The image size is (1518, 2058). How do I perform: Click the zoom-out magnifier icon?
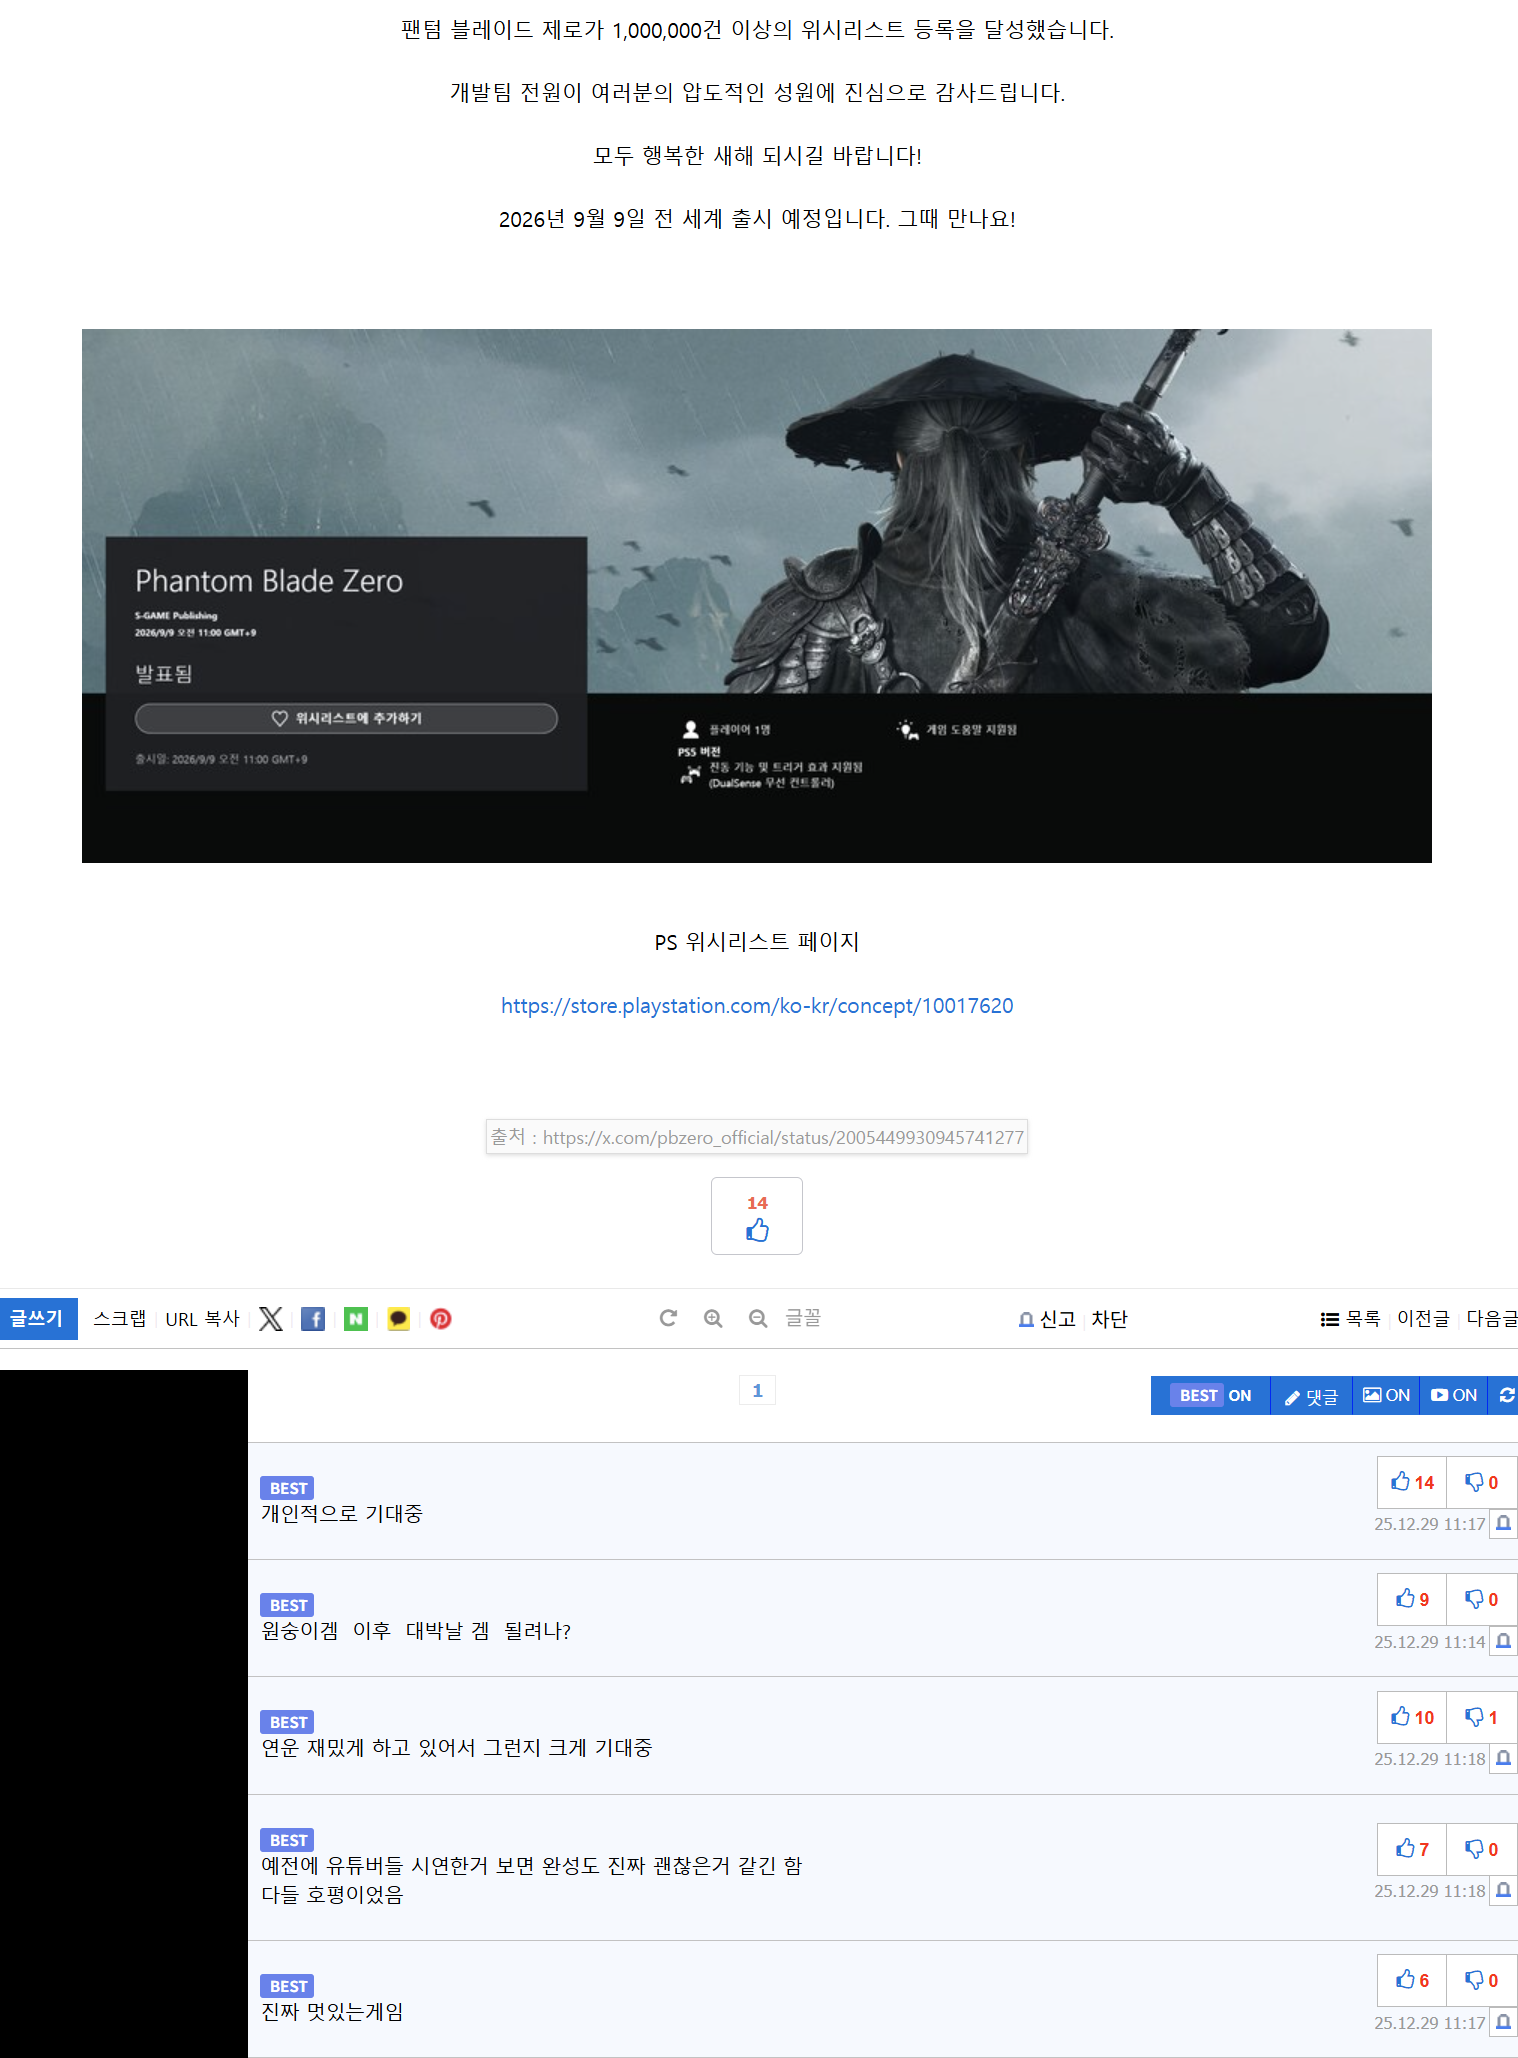[x=758, y=1319]
